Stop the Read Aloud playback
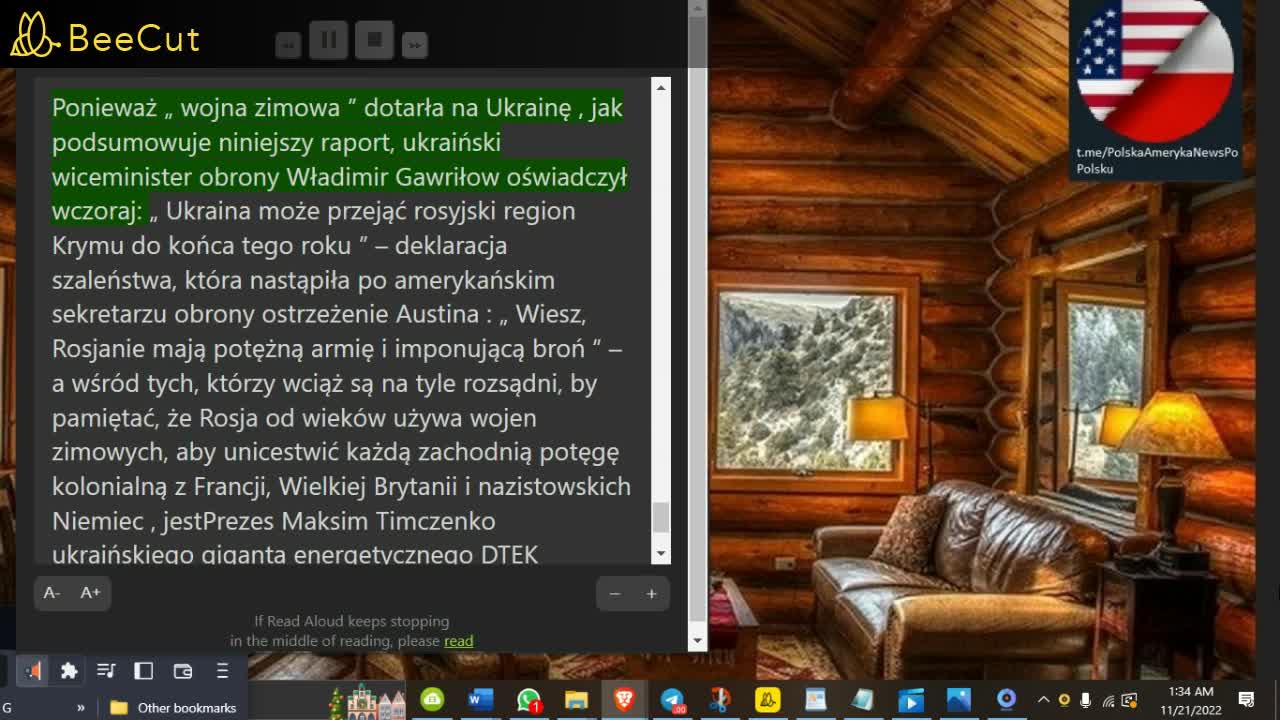The image size is (1280, 720). (375, 41)
